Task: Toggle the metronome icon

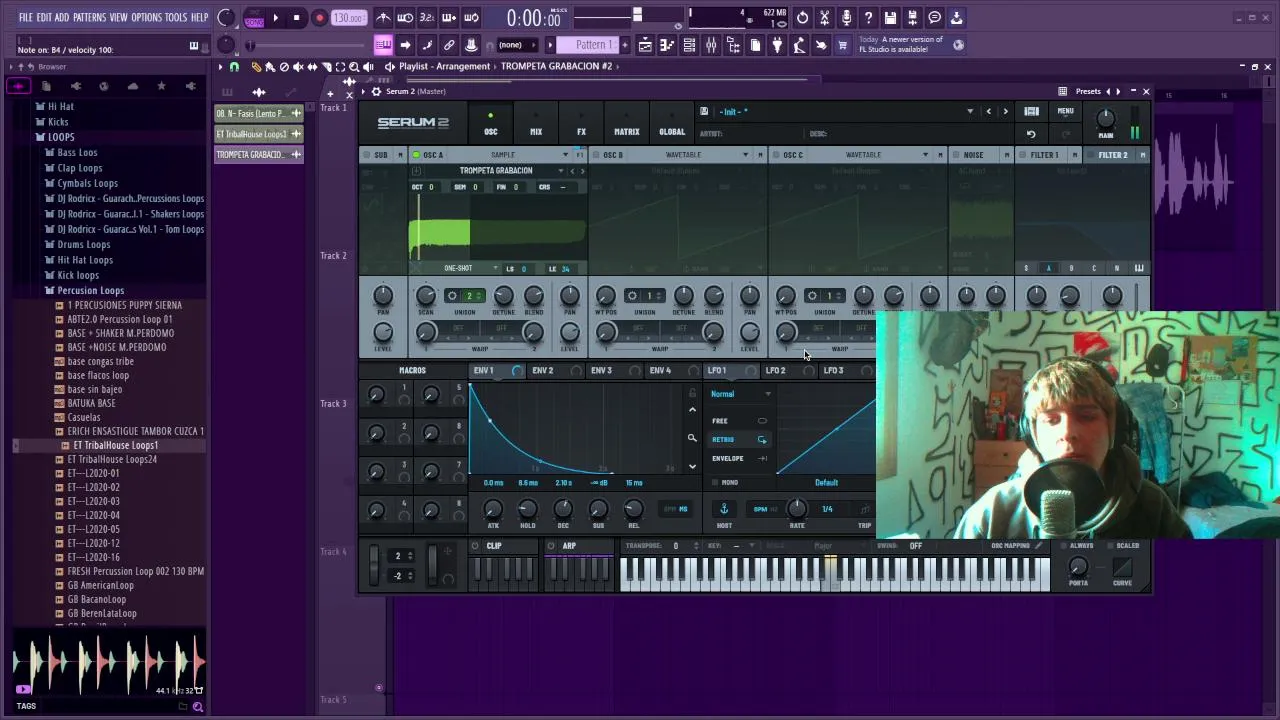Action: [x=383, y=18]
